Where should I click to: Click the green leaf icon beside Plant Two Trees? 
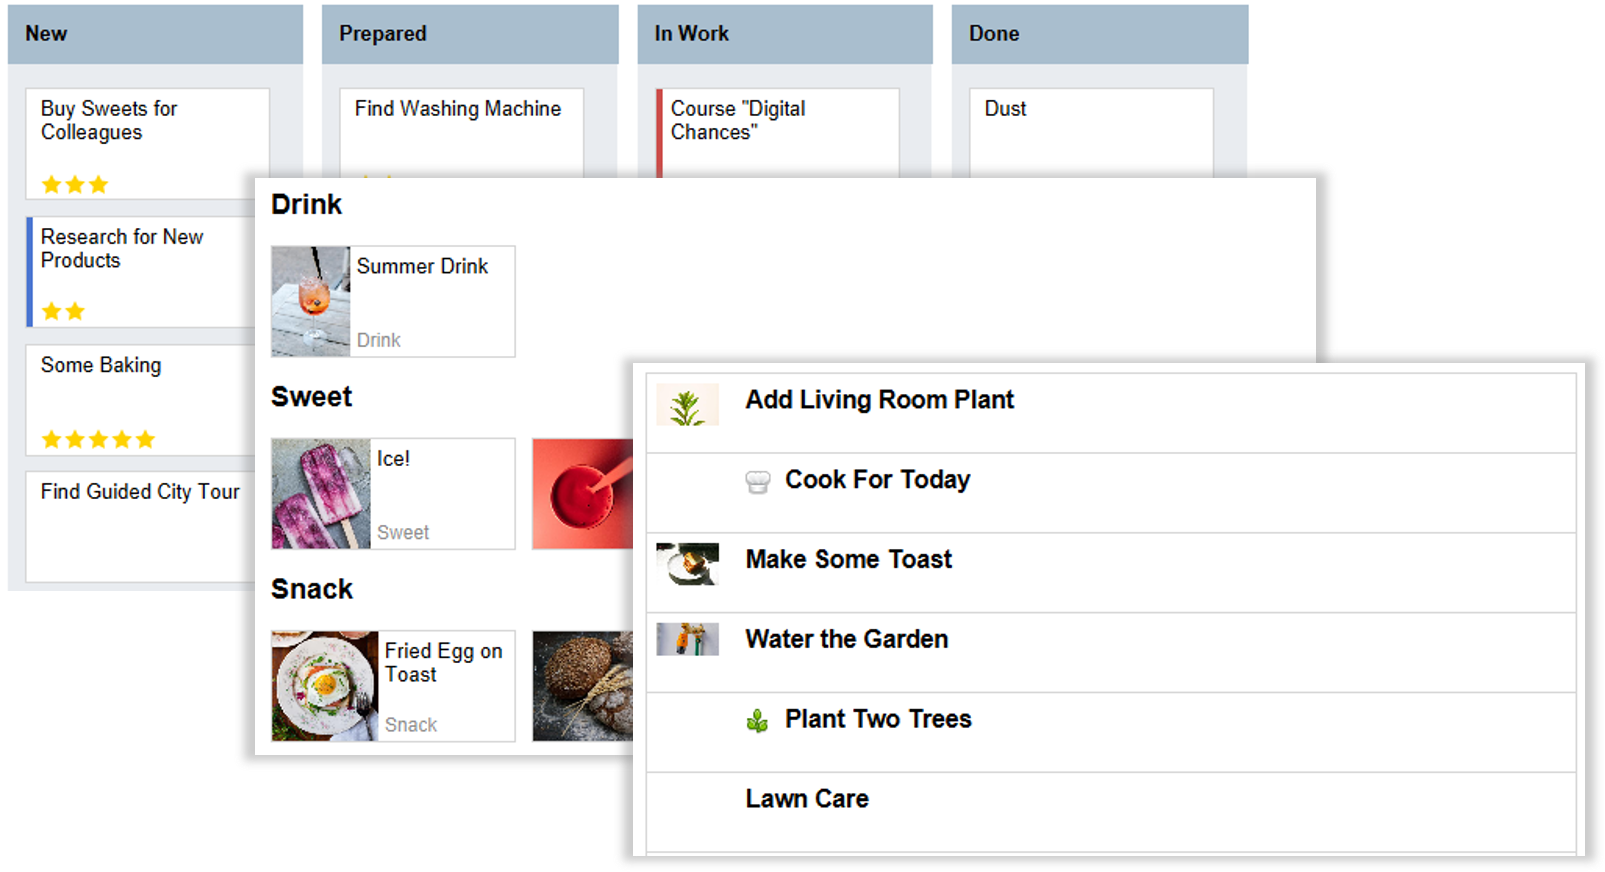click(758, 720)
